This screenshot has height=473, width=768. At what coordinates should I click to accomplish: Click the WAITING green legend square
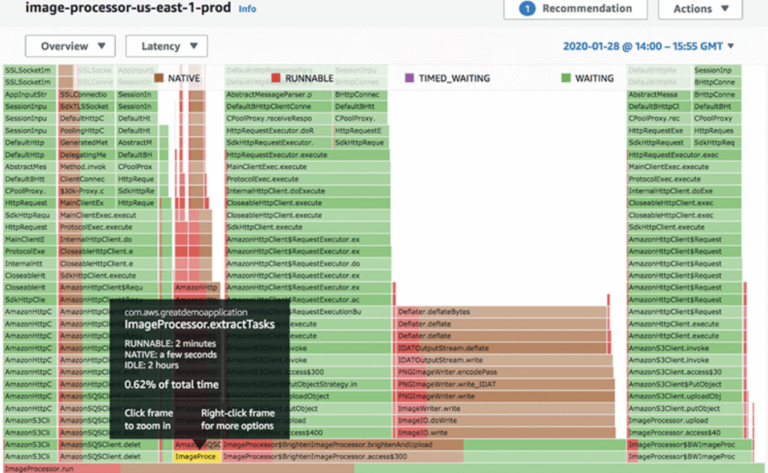click(566, 78)
